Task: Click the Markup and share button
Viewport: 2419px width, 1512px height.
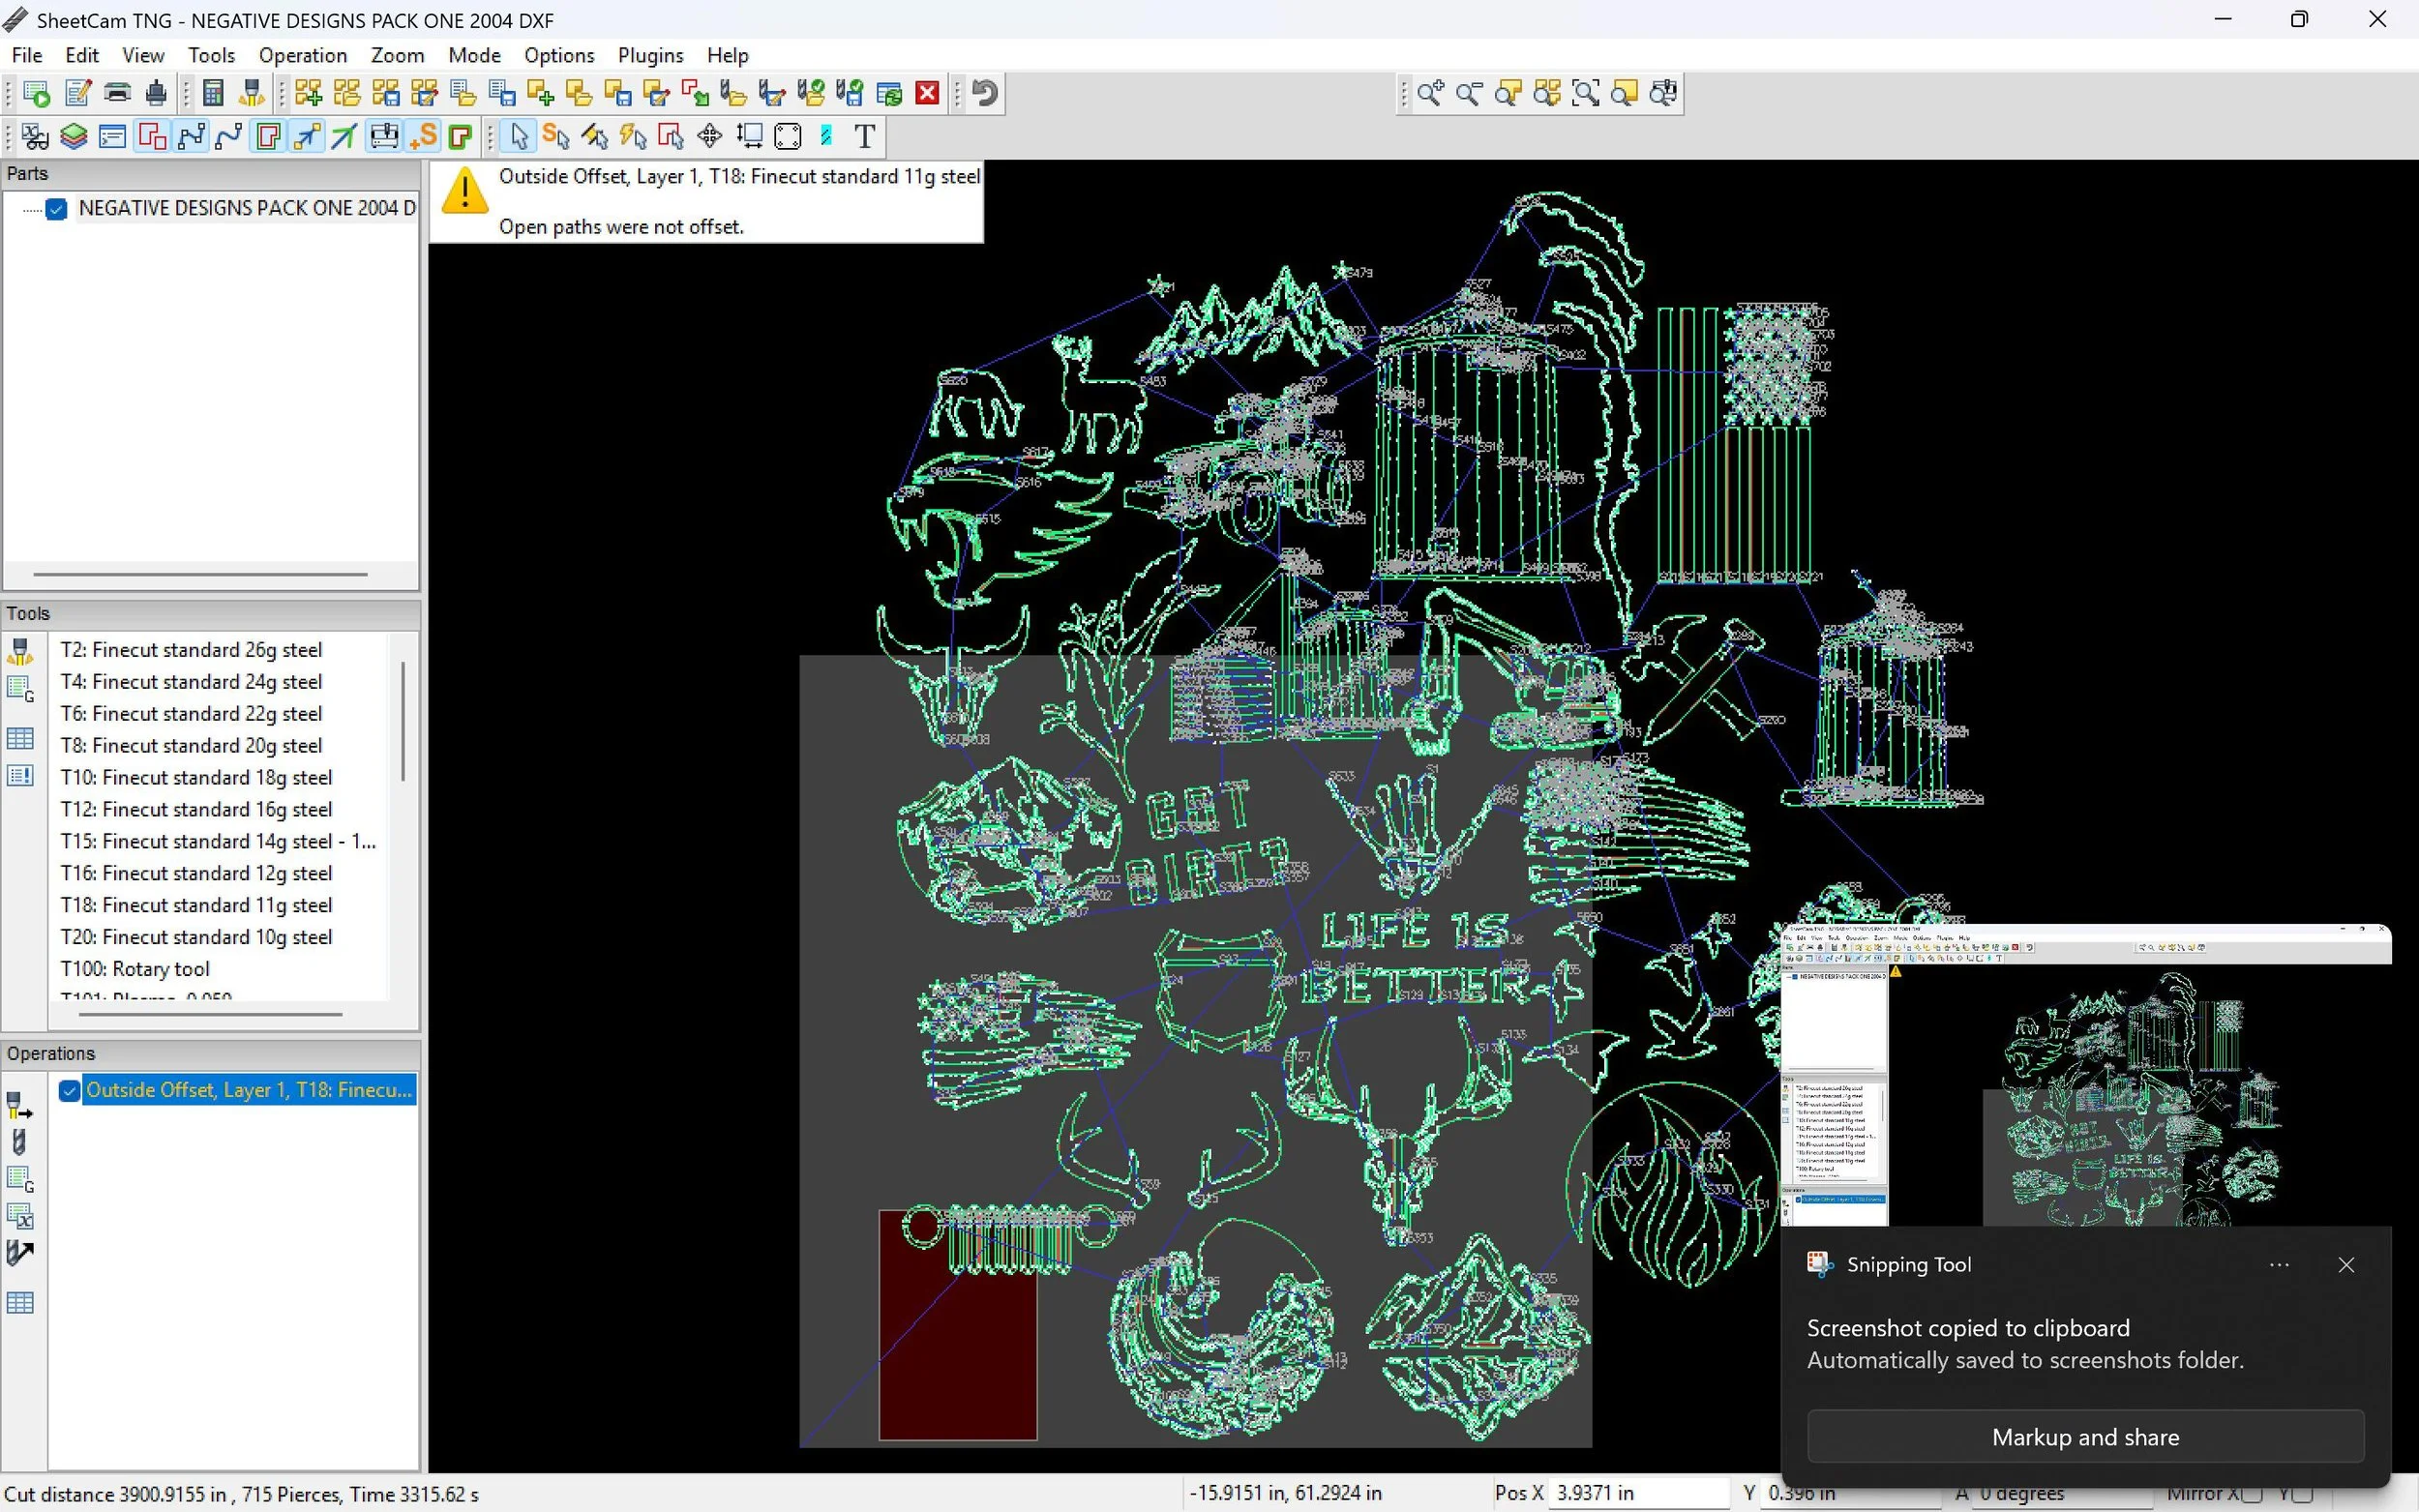Action: 2084,1437
